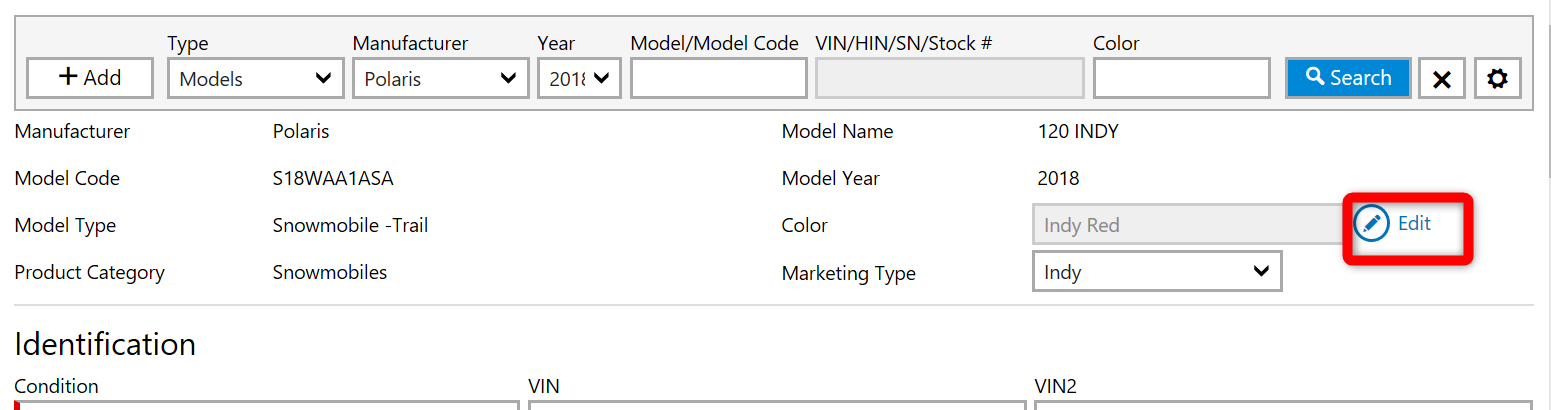
Task: Click the Model Year value 2018
Action: coord(1059,179)
